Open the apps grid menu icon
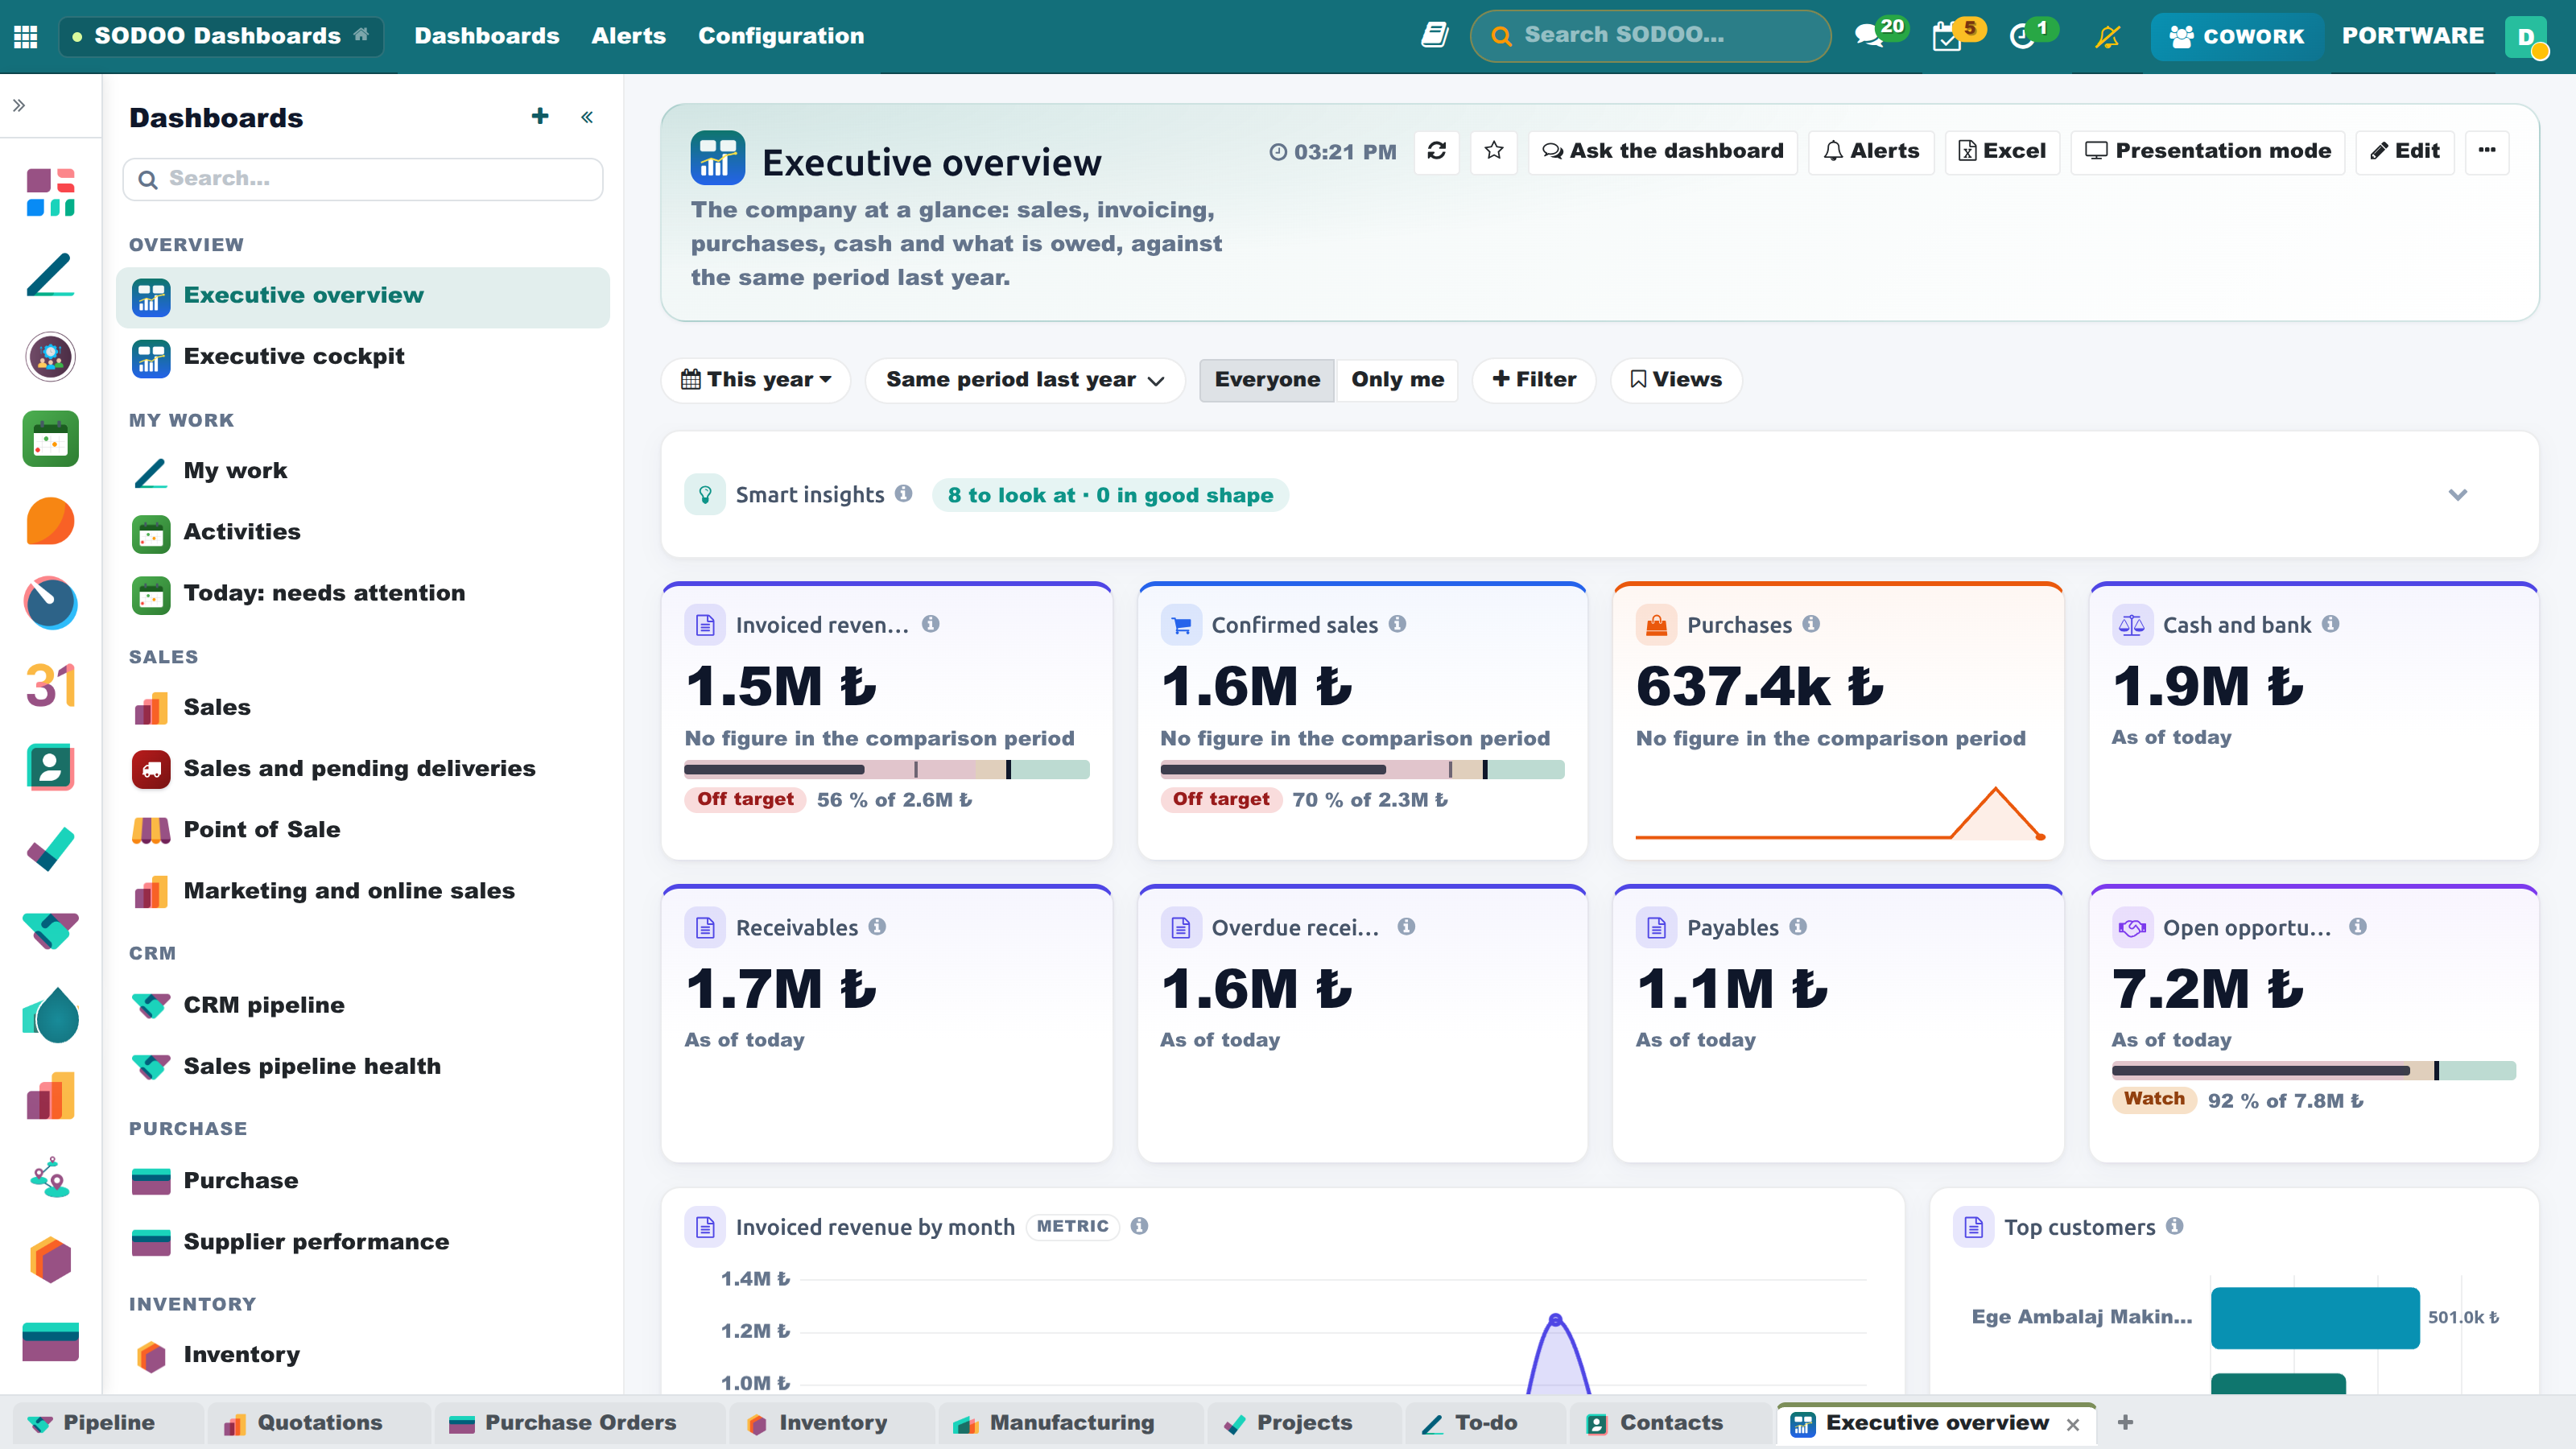Screen dimensions: 2576x1449 pyautogui.click(x=26, y=36)
